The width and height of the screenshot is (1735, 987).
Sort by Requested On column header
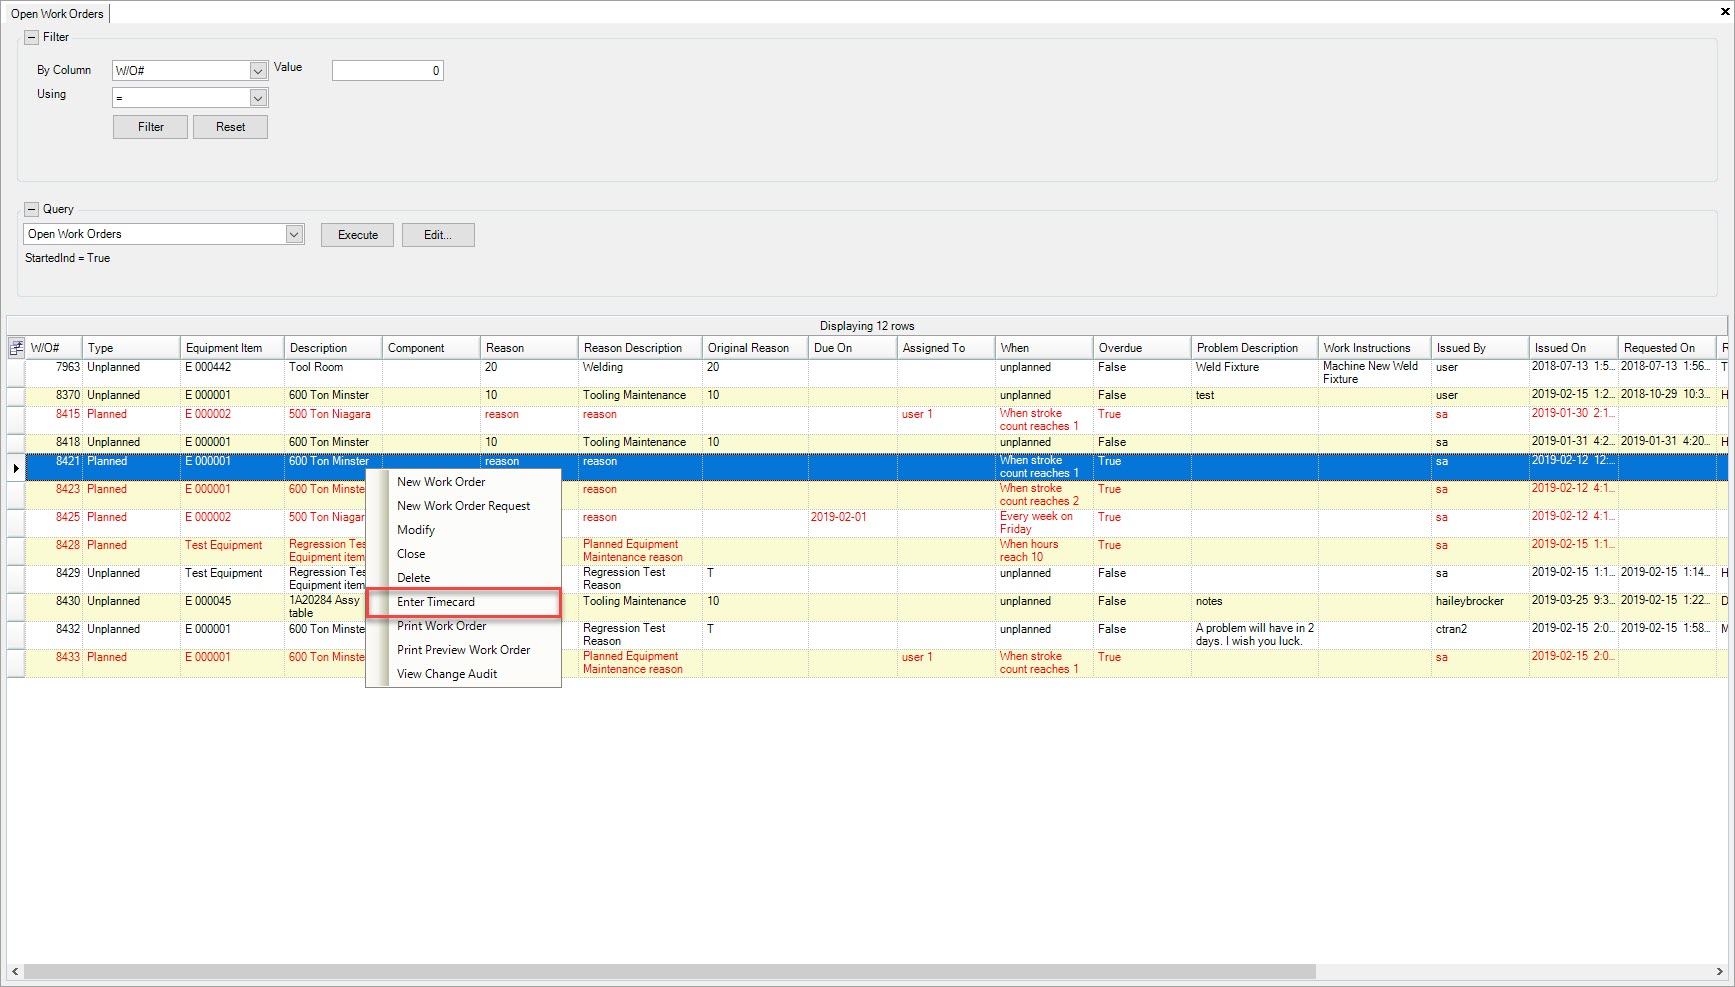[x=1668, y=348]
